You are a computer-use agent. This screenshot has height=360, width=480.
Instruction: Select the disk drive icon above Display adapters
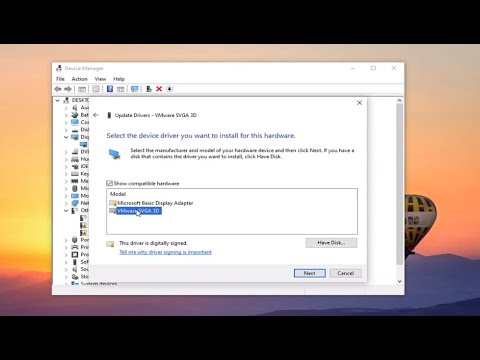click(x=75, y=130)
